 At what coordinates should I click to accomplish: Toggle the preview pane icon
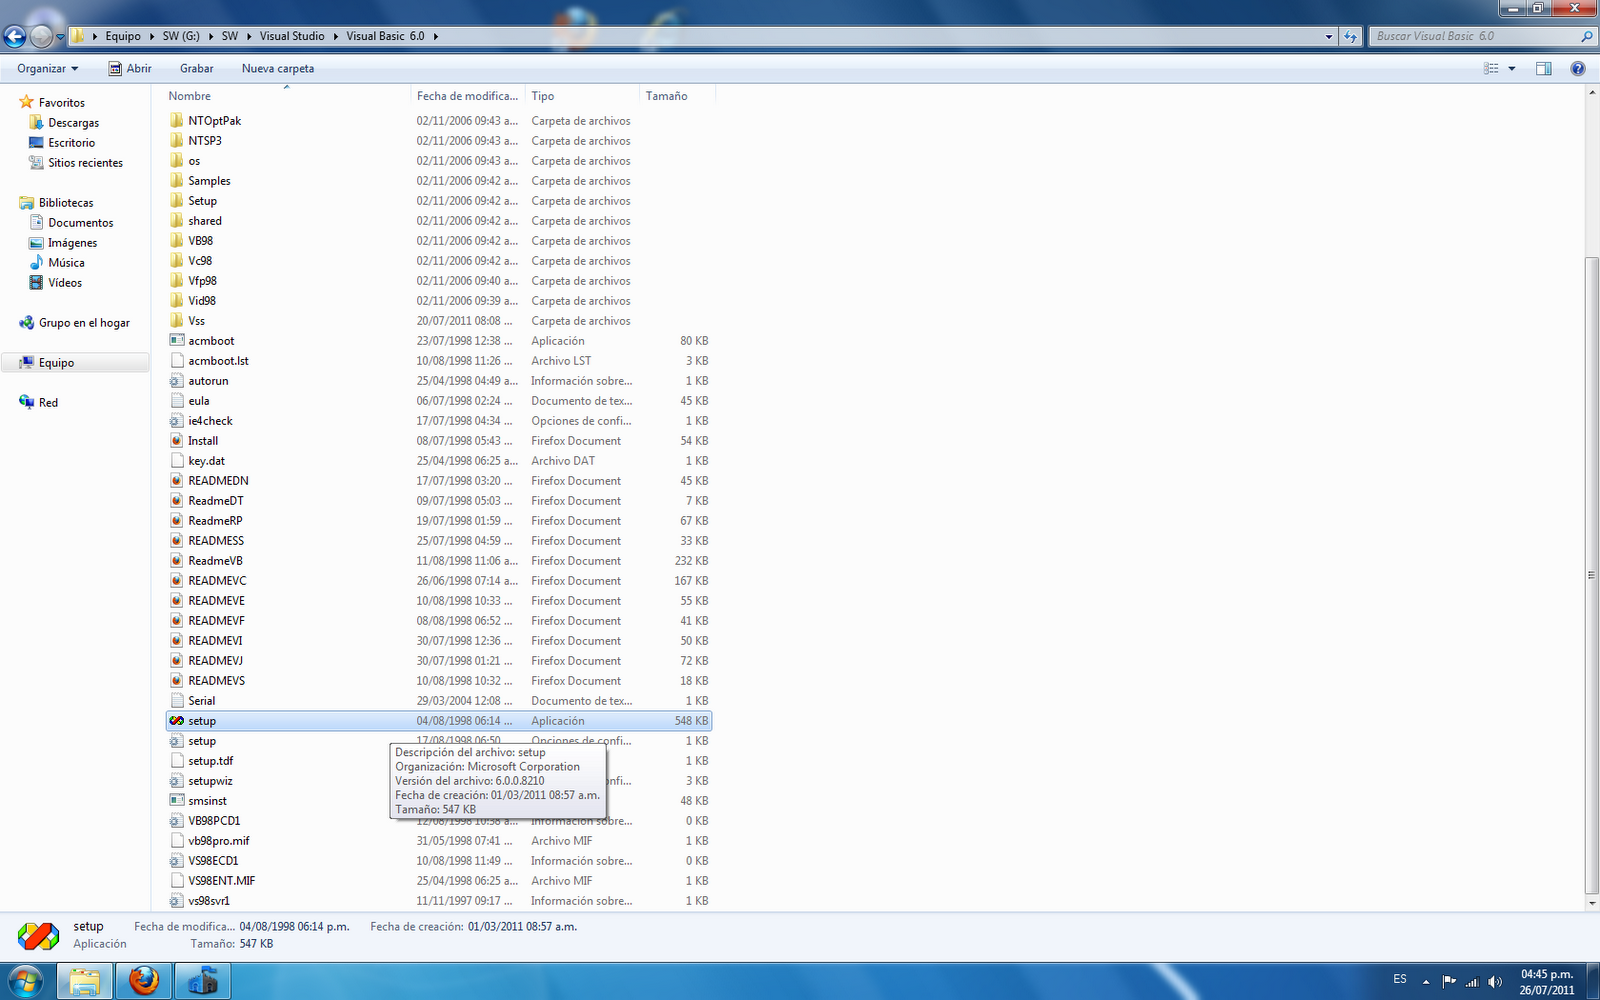click(1544, 69)
